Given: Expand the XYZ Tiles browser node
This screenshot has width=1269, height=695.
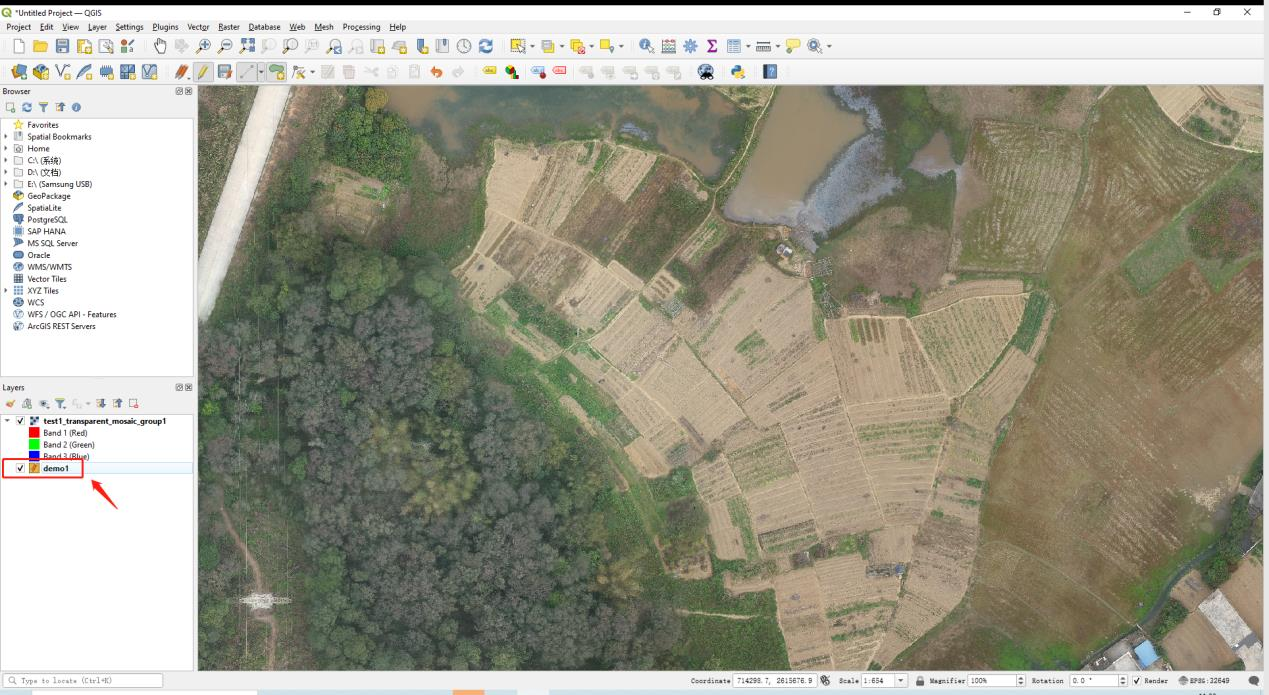Looking at the screenshot, I should coord(6,291).
